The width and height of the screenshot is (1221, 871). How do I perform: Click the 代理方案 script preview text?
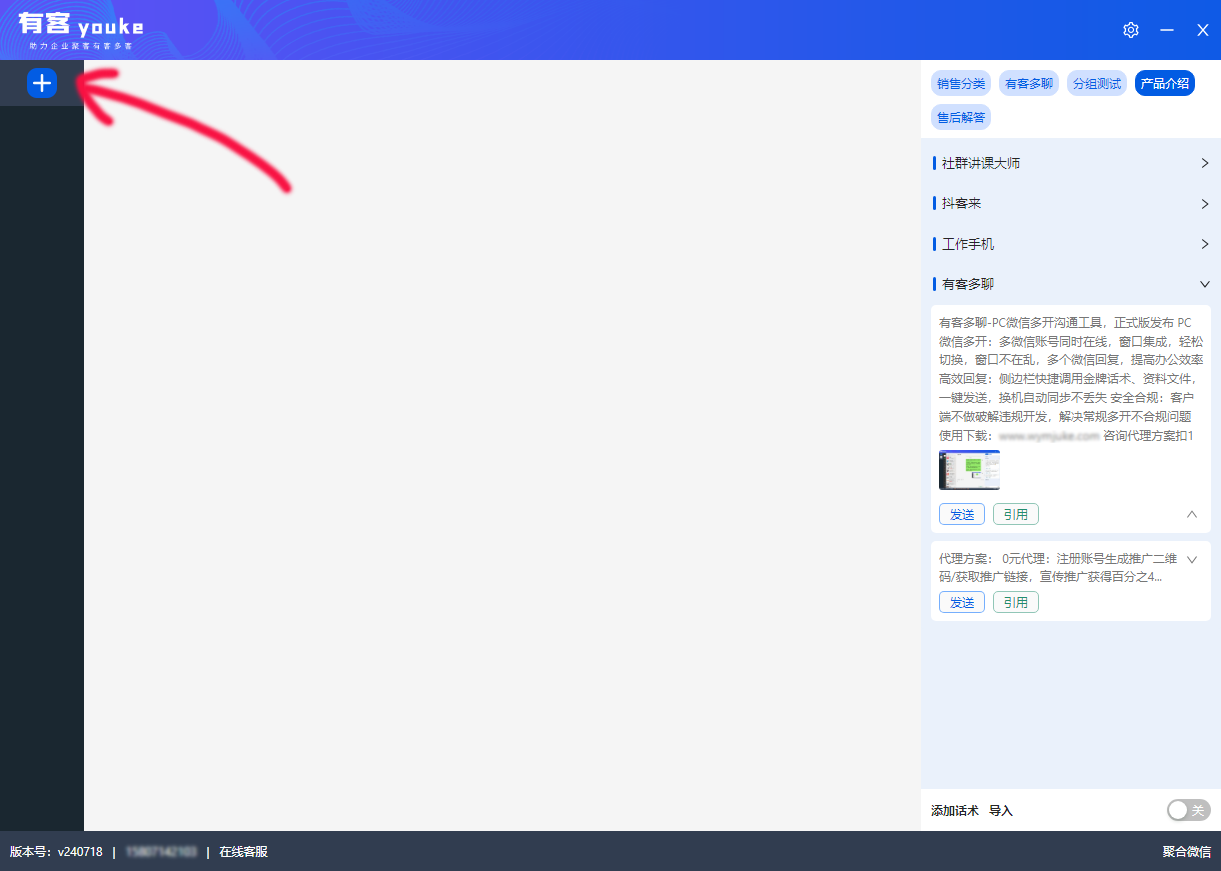pyautogui.click(x=1058, y=567)
